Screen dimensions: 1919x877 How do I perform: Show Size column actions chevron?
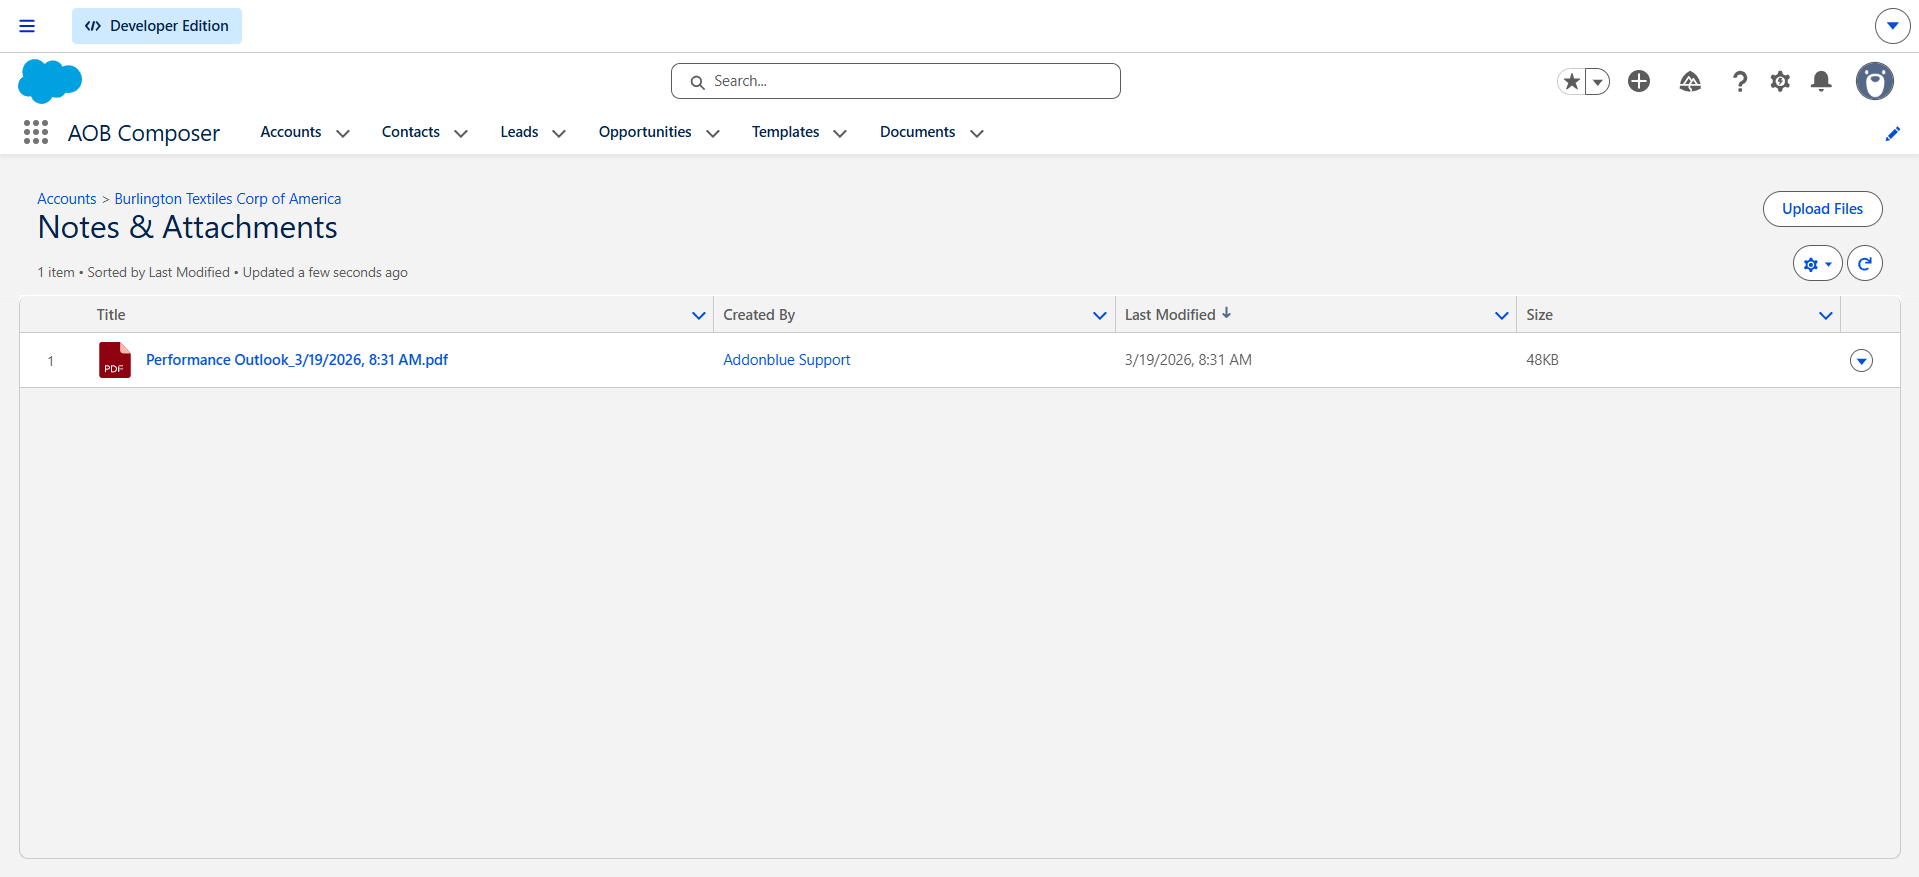point(1826,315)
